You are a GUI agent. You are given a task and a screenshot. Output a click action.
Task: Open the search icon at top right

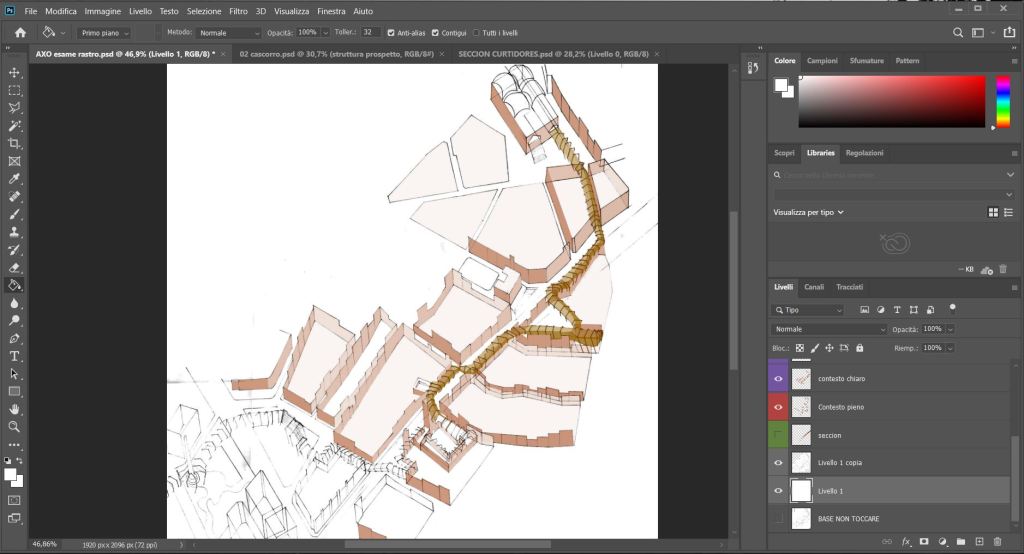957,33
